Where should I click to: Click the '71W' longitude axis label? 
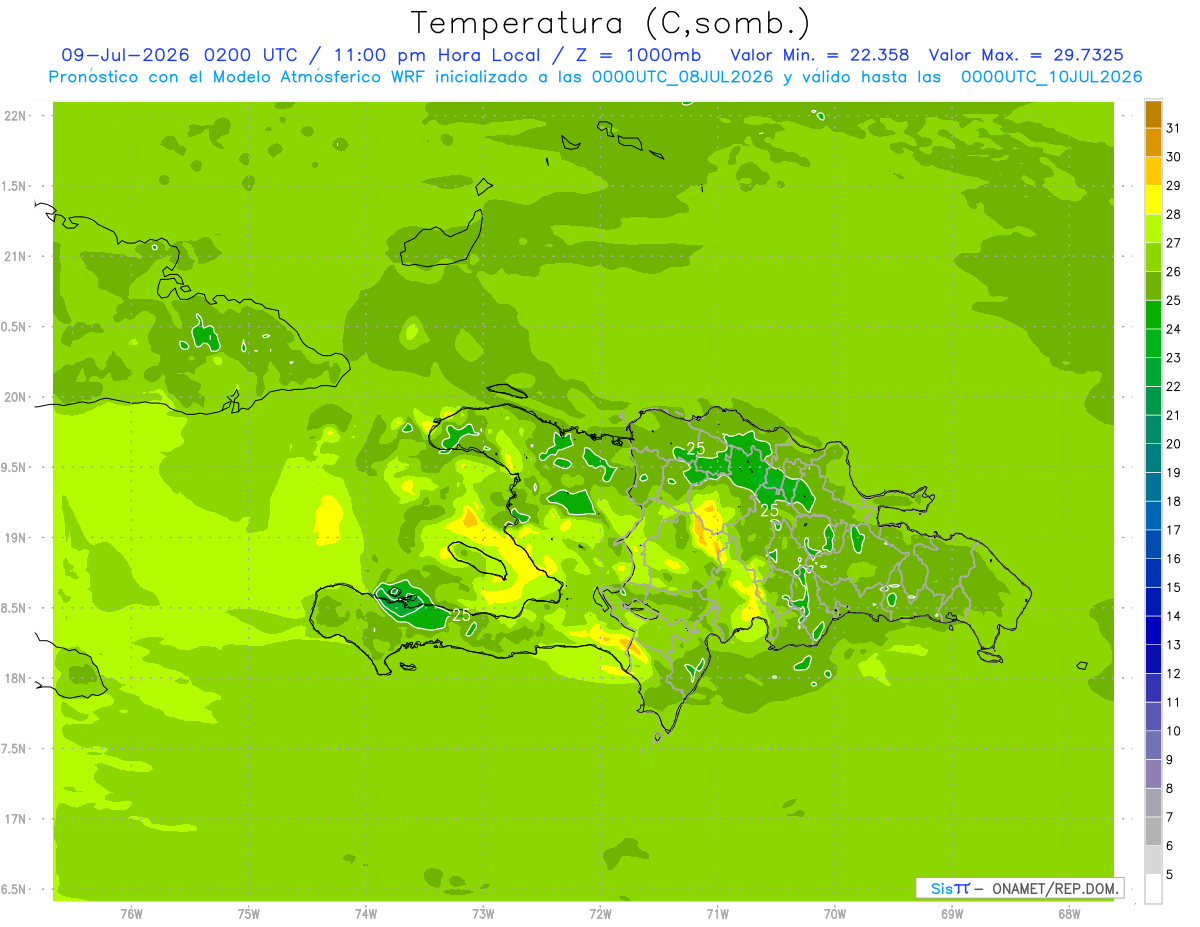pyautogui.click(x=718, y=914)
